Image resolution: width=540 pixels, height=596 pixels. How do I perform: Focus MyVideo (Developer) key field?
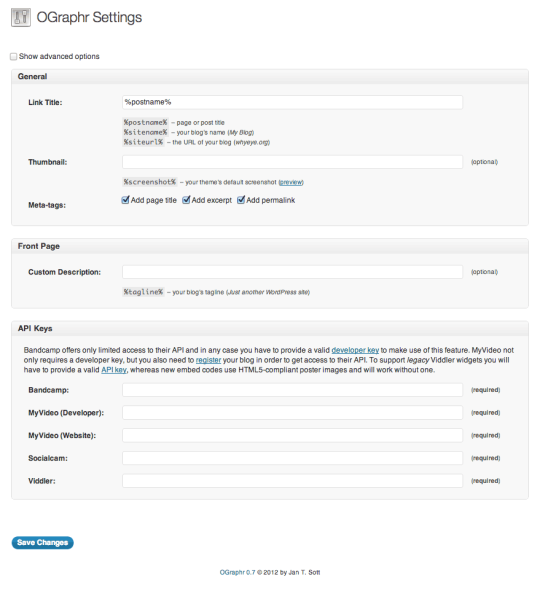tap(292, 412)
